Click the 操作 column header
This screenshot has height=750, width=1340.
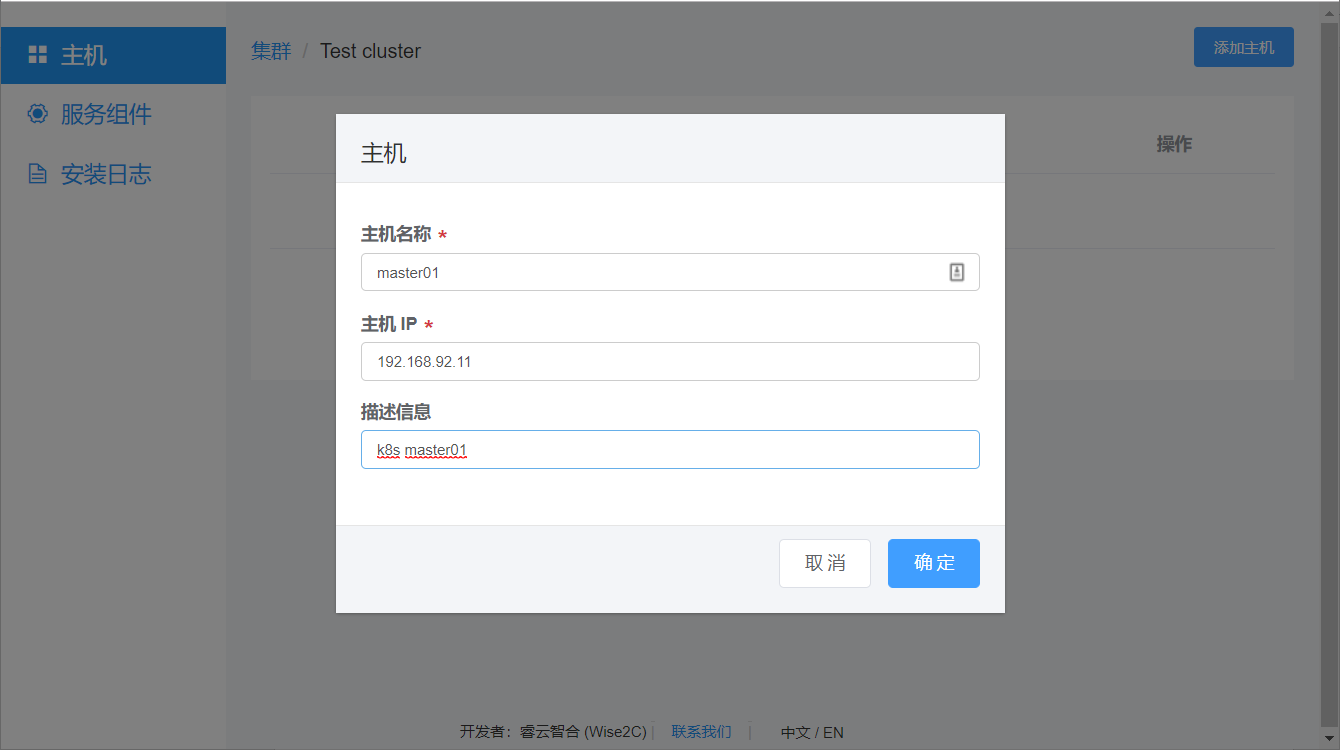point(1174,144)
